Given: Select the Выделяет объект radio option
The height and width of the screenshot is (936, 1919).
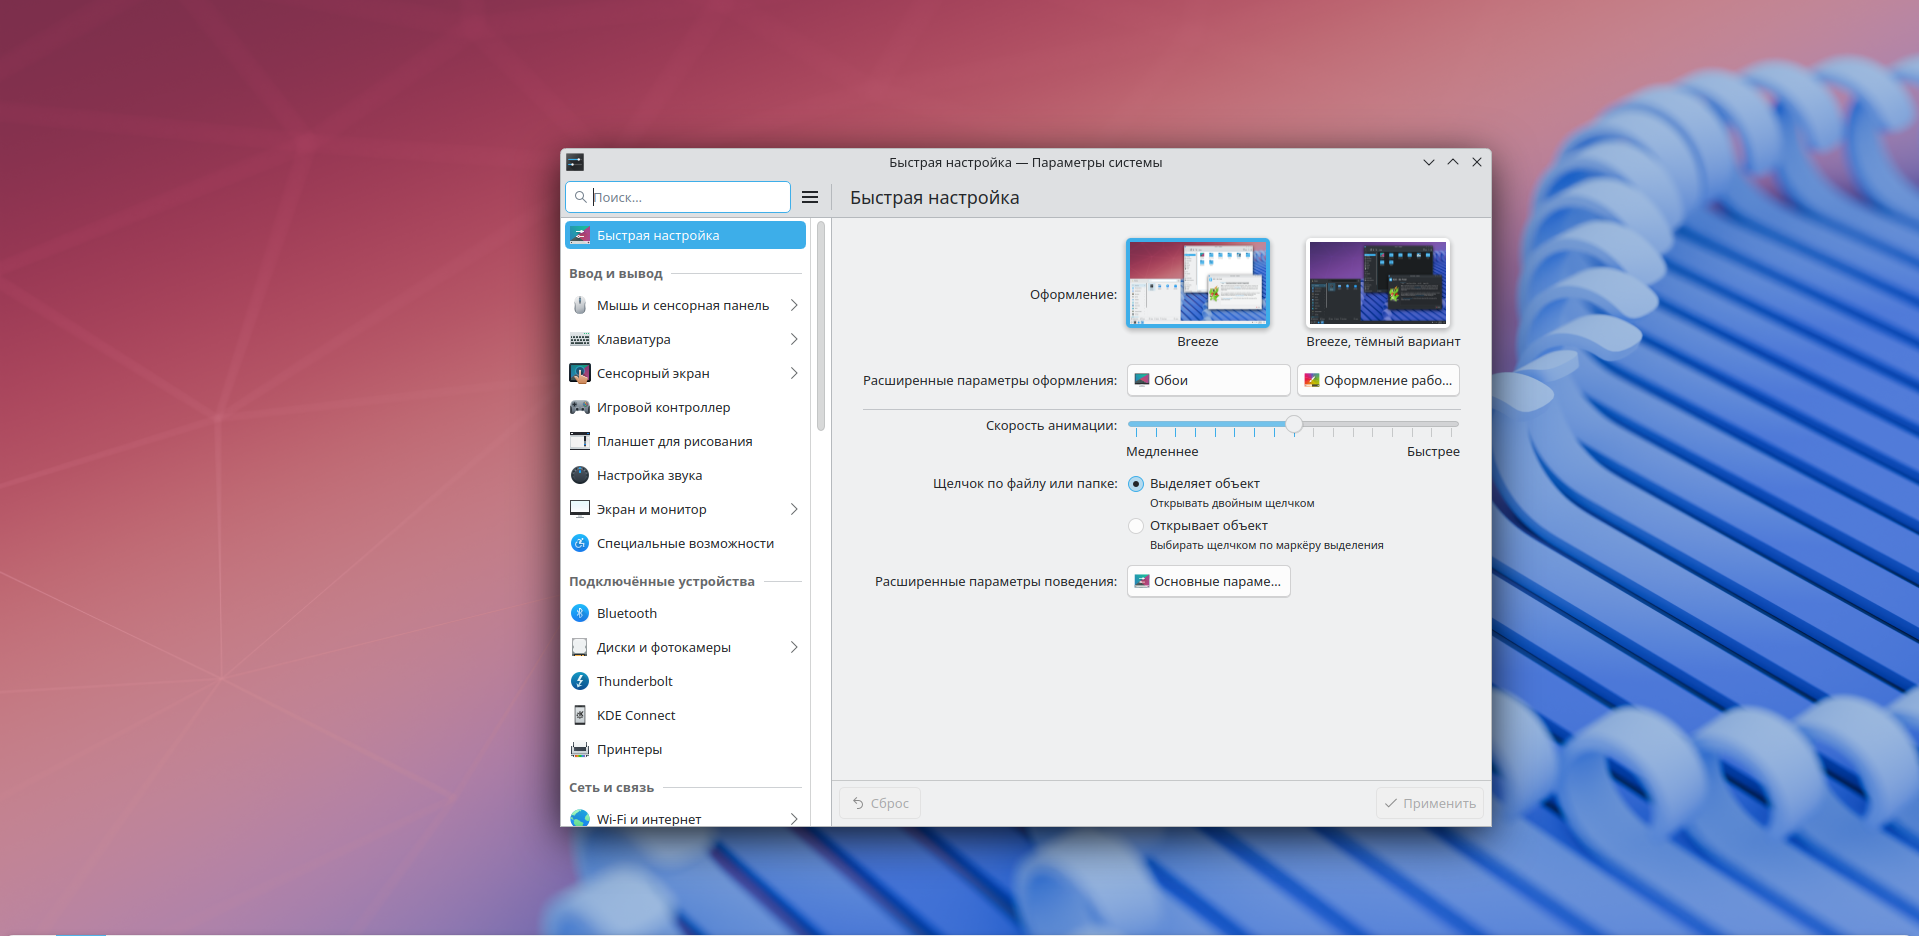Looking at the screenshot, I should point(1136,484).
